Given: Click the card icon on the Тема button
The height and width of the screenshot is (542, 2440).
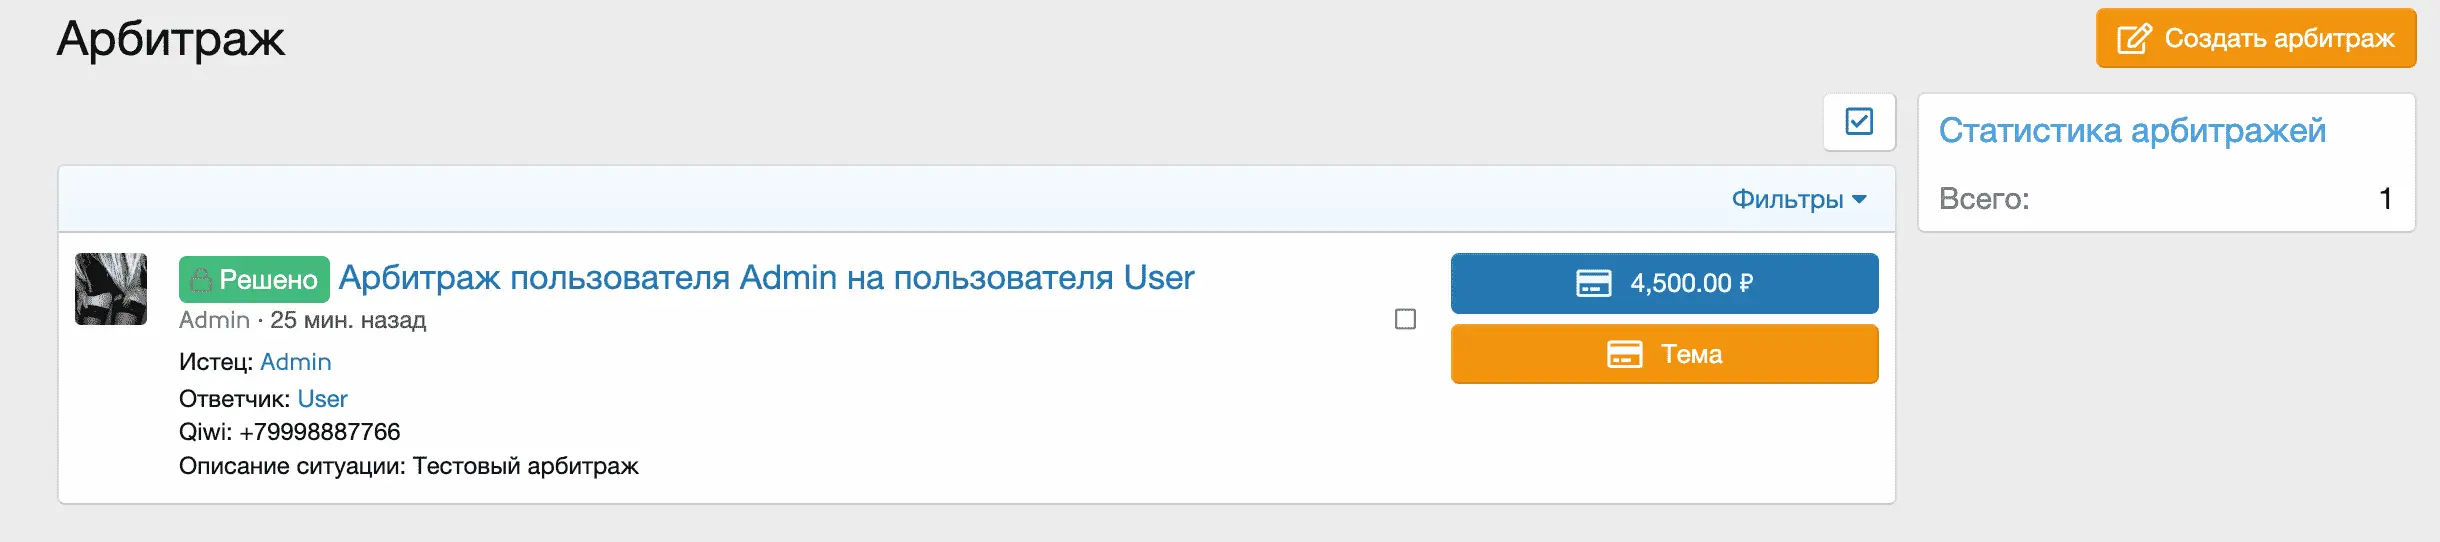Looking at the screenshot, I should click(1624, 354).
